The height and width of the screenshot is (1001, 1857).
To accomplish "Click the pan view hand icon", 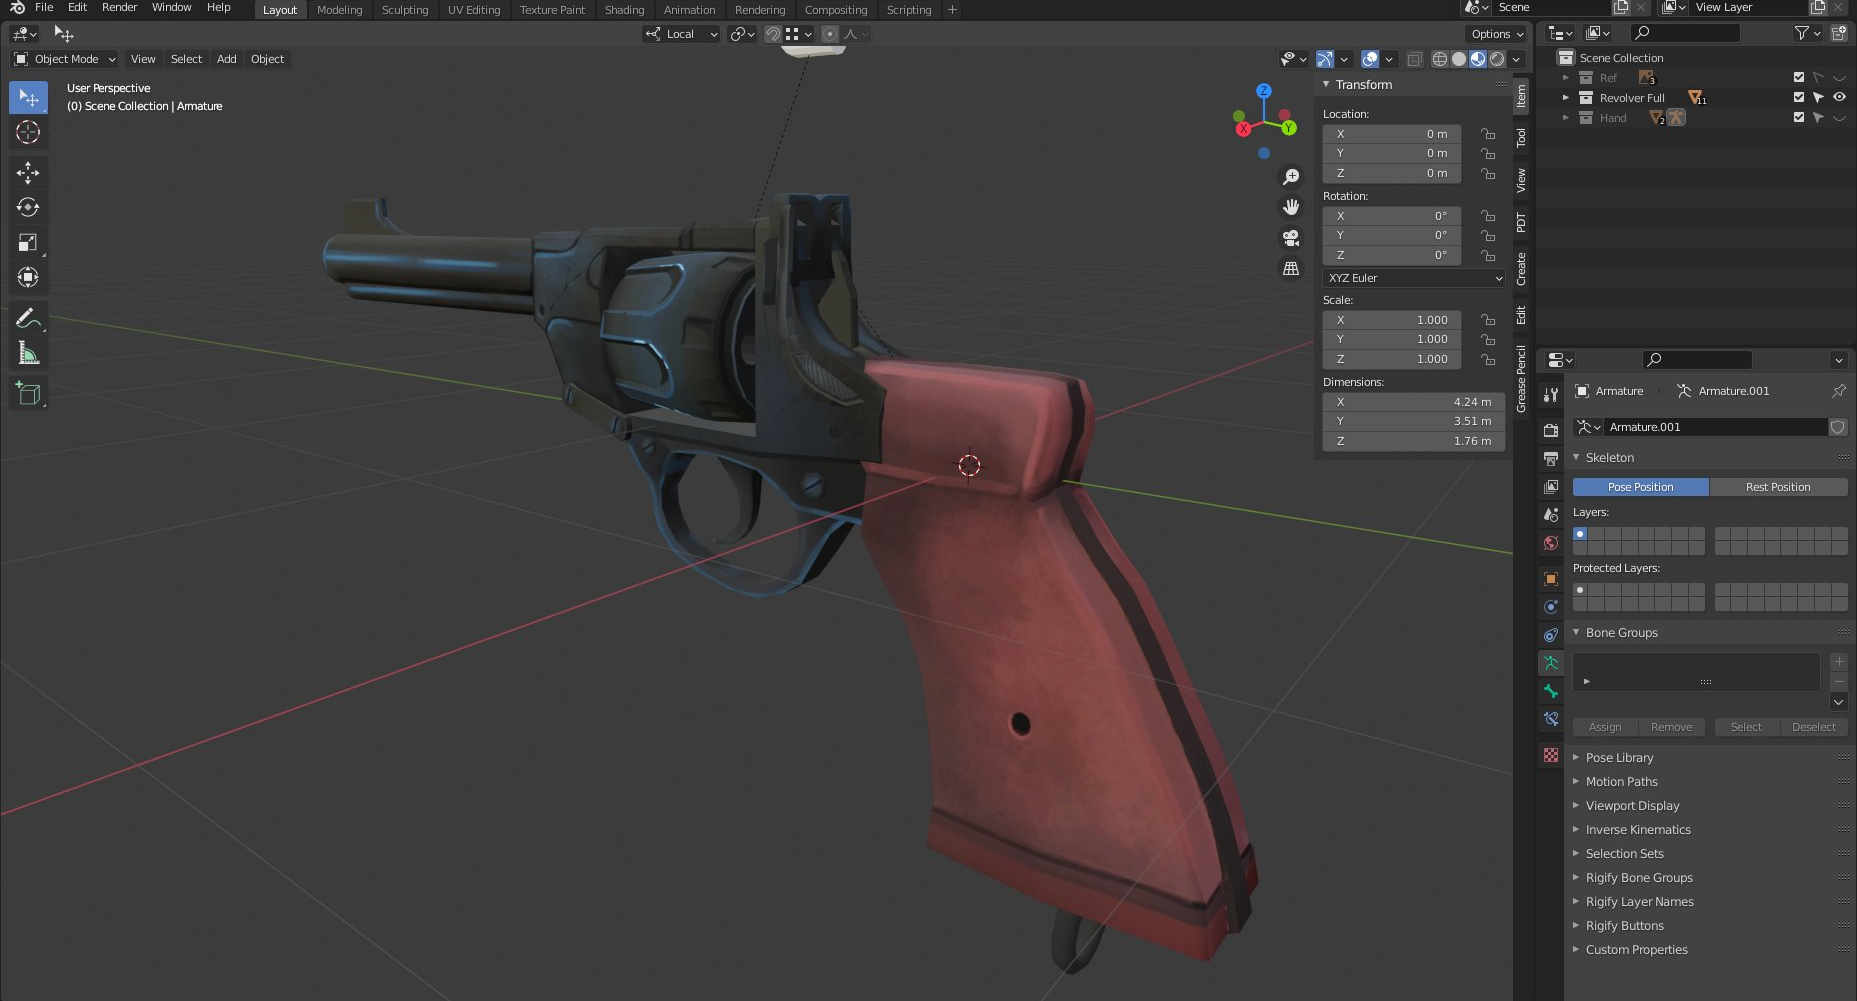I will pos(1291,207).
